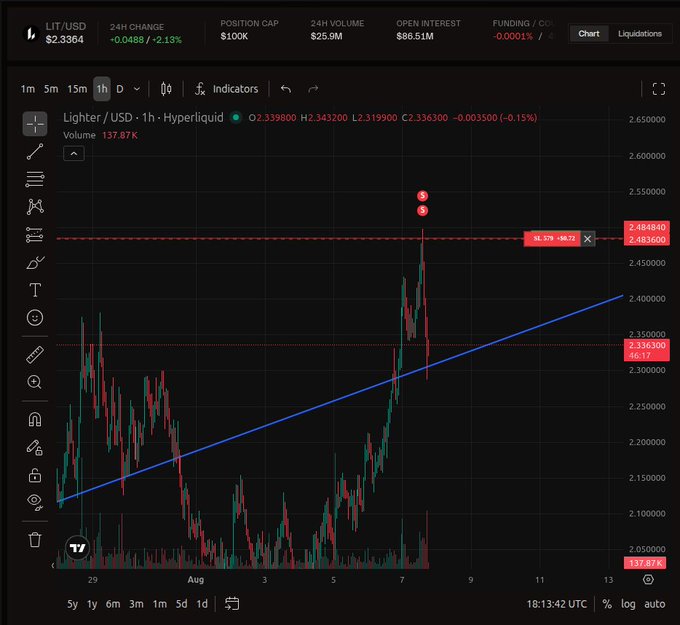The image size is (680, 625).
Task: Click the 24H Volume $25.9M value
Action: click(x=326, y=36)
